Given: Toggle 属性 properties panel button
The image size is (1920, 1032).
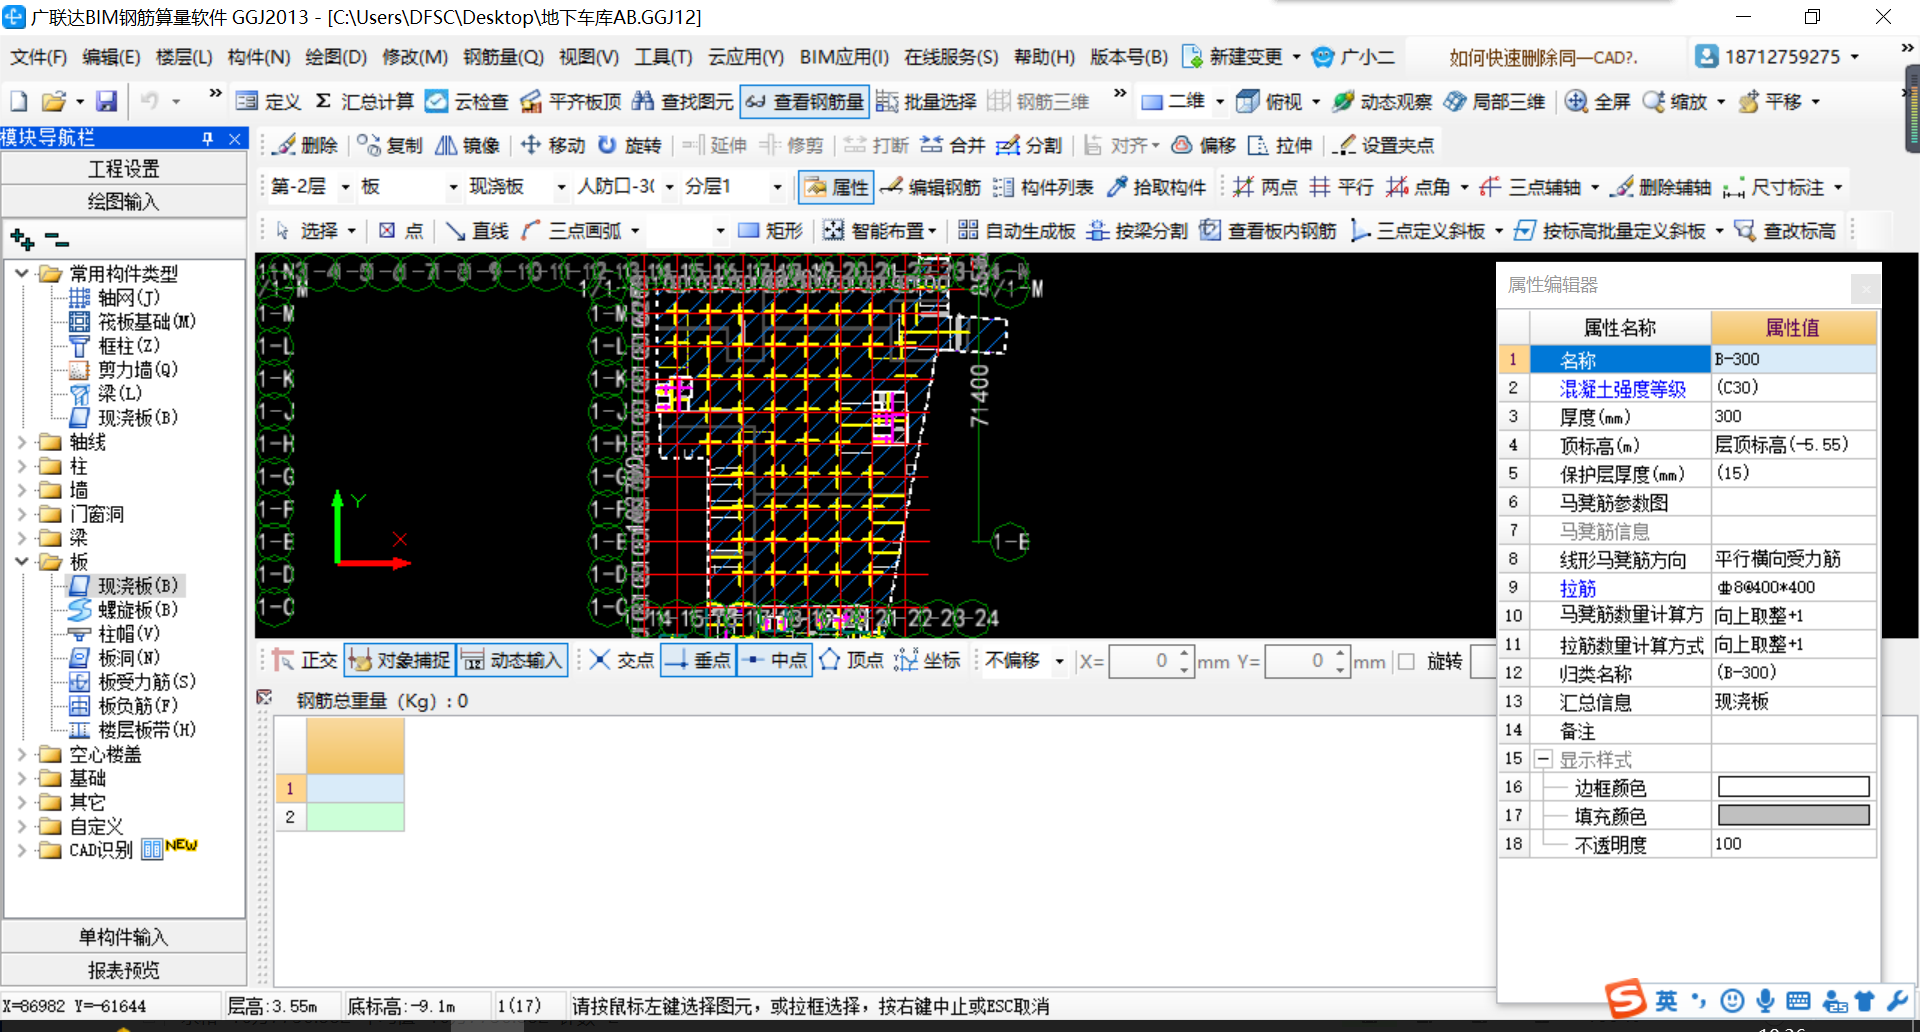Looking at the screenshot, I should point(836,187).
